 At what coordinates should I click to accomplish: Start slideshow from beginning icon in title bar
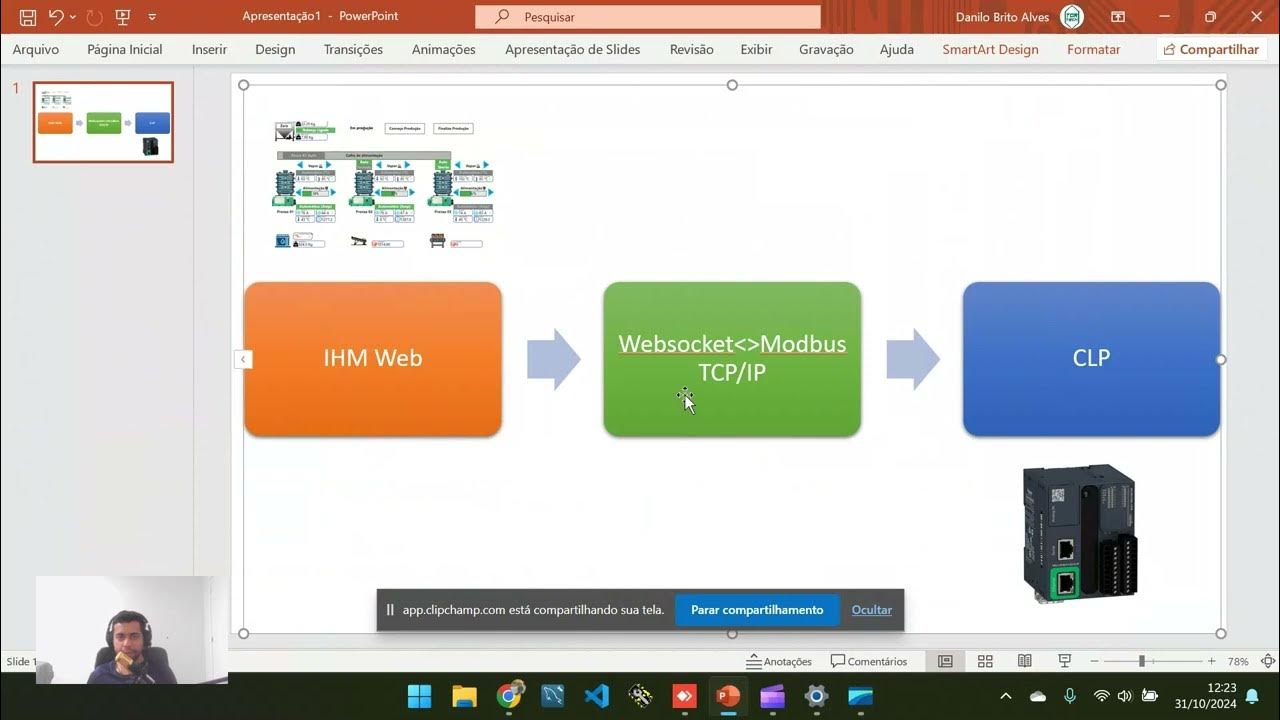coord(123,17)
